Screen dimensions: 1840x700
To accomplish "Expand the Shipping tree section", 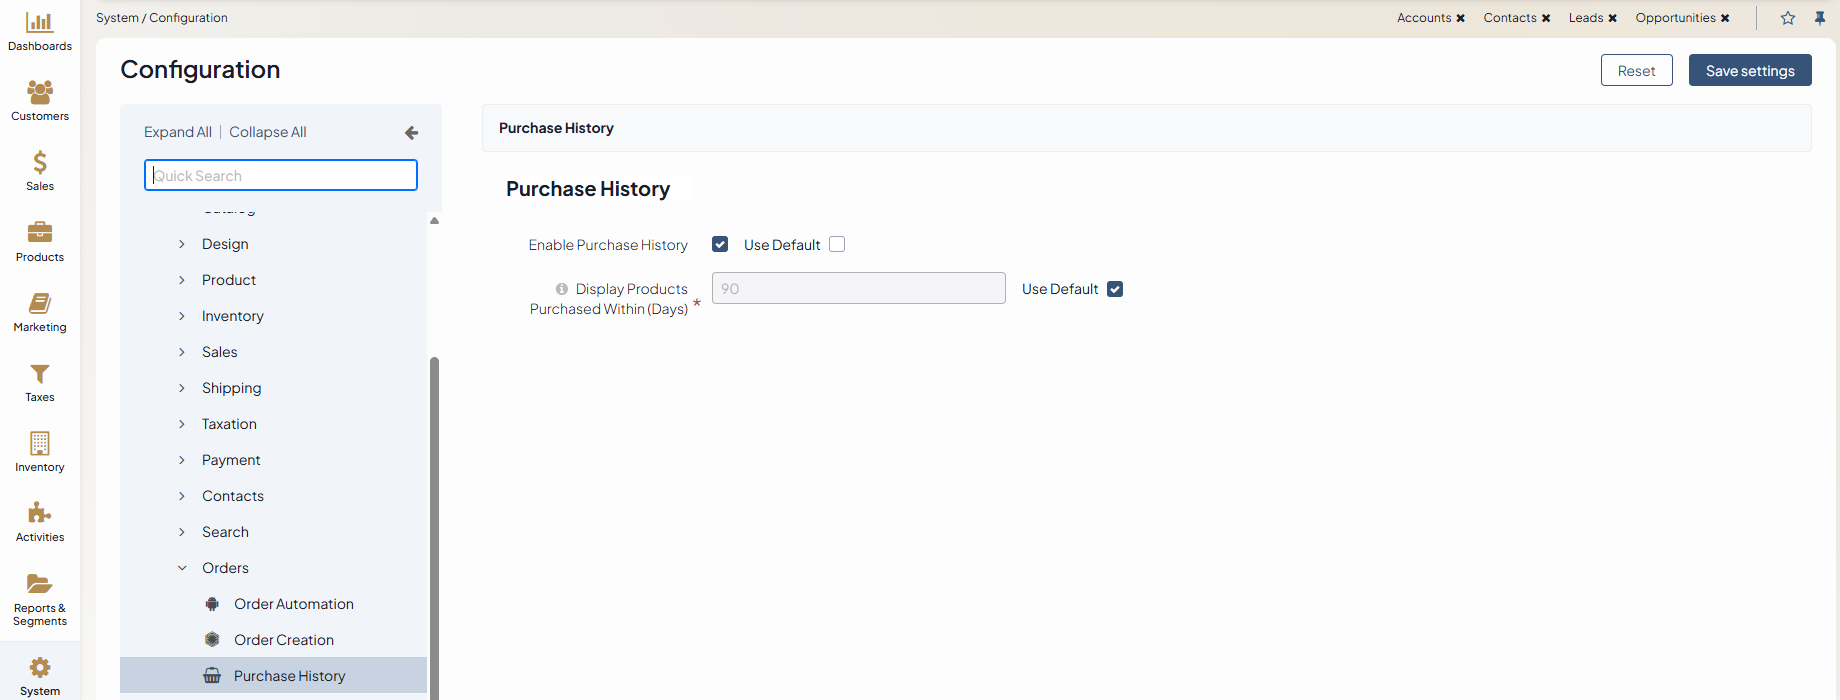I will pyautogui.click(x=182, y=388).
